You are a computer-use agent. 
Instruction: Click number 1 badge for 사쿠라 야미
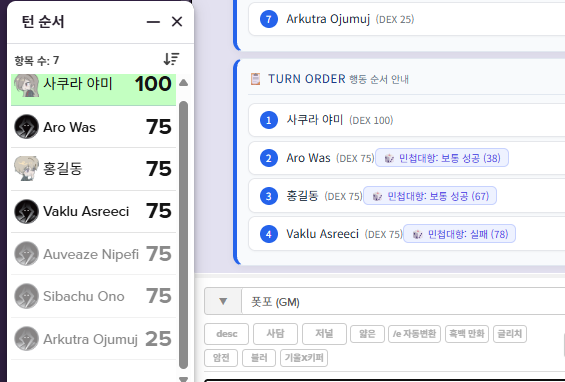coord(269,120)
